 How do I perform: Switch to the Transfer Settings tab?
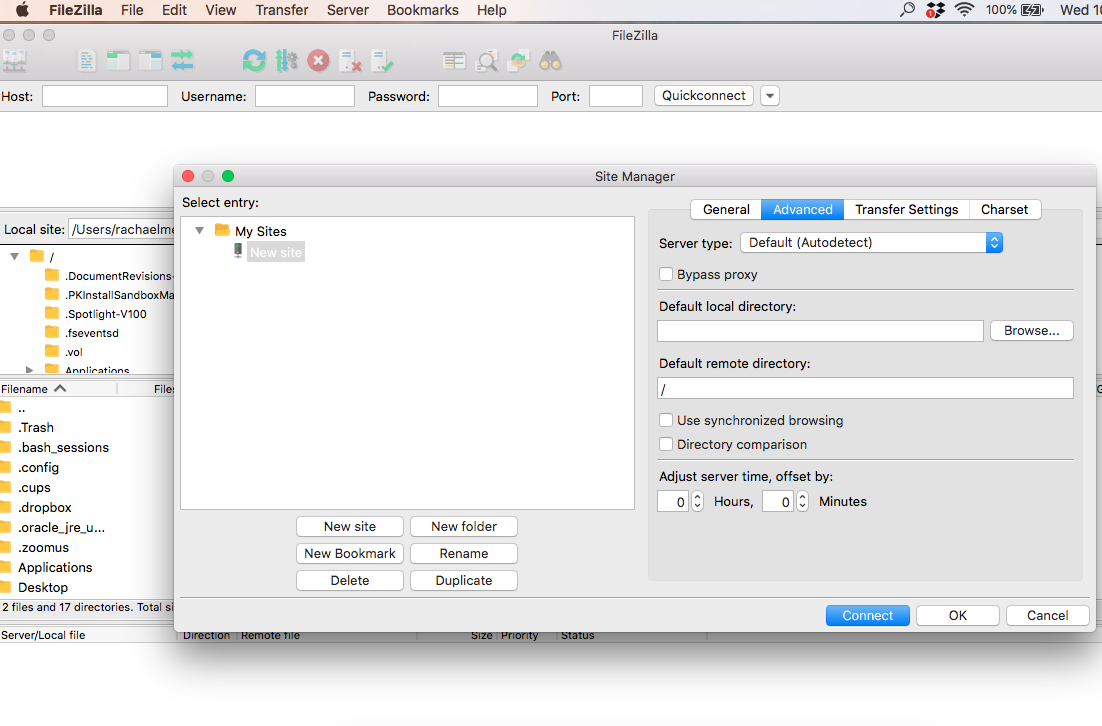click(906, 209)
